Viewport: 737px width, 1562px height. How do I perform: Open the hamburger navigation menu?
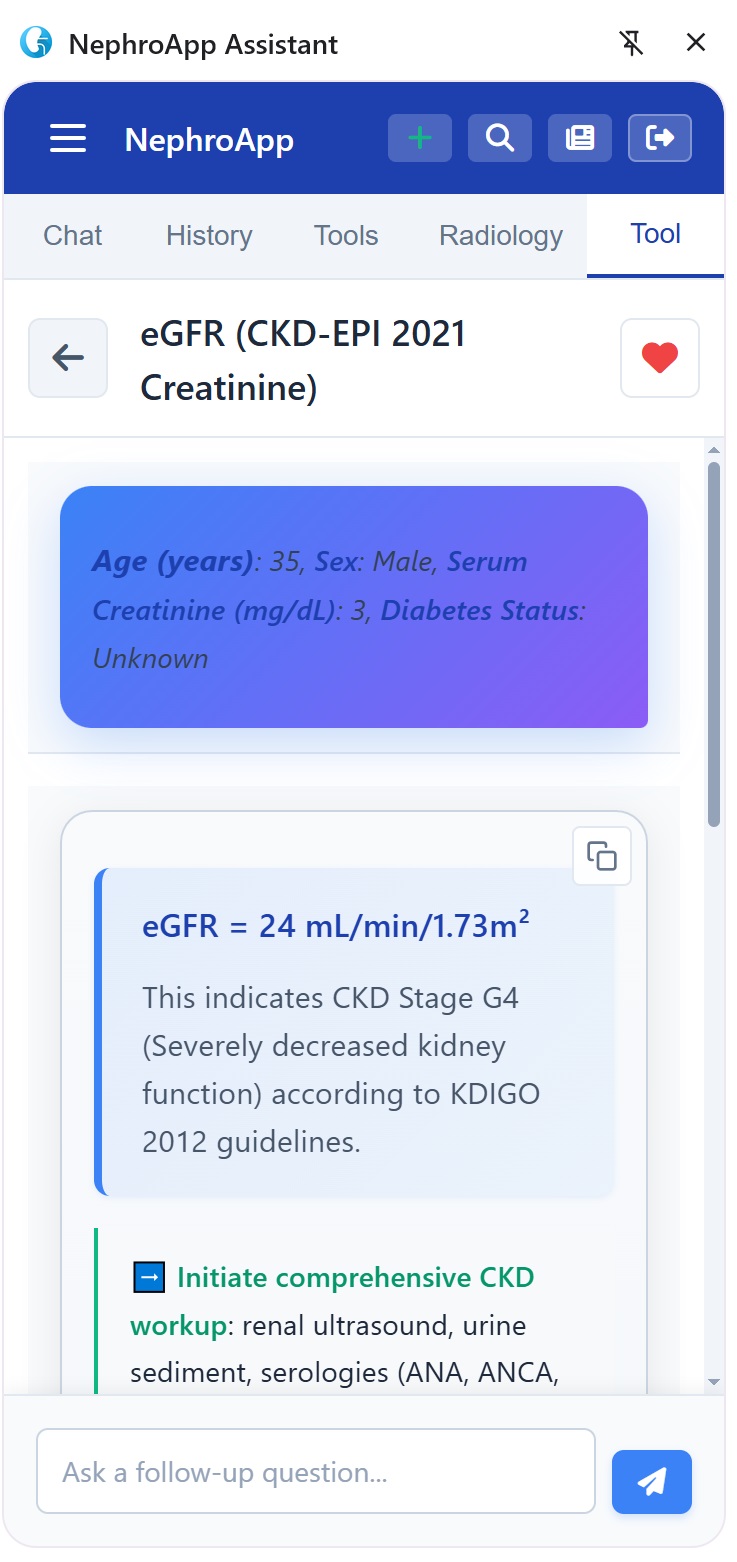click(x=68, y=138)
